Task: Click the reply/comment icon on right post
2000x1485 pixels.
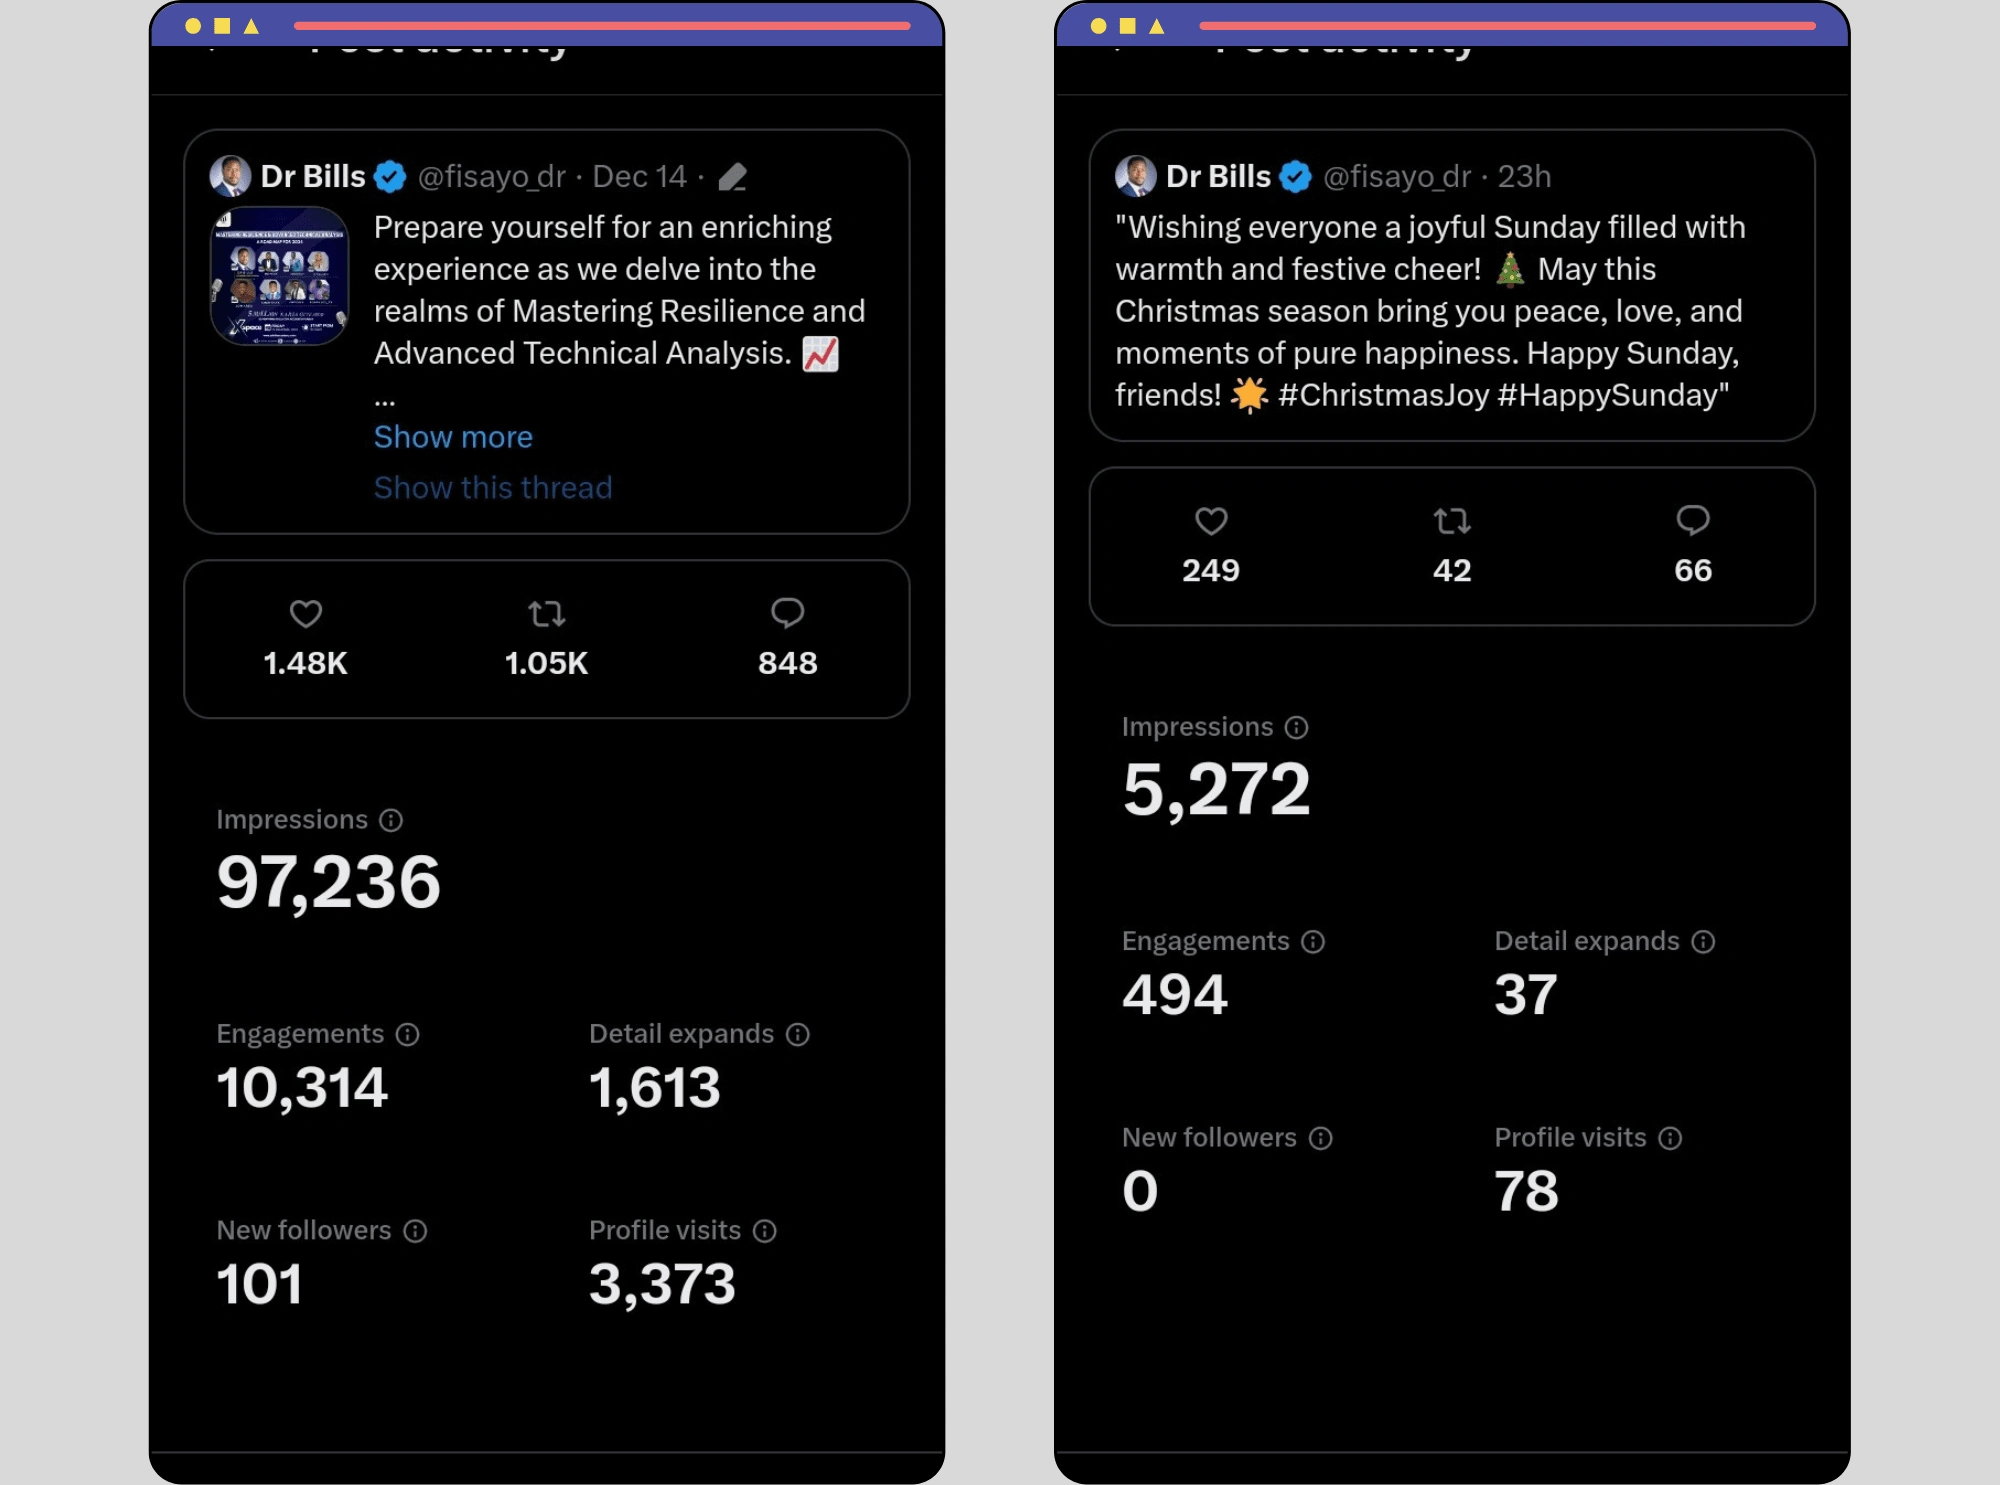Action: (1691, 519)
